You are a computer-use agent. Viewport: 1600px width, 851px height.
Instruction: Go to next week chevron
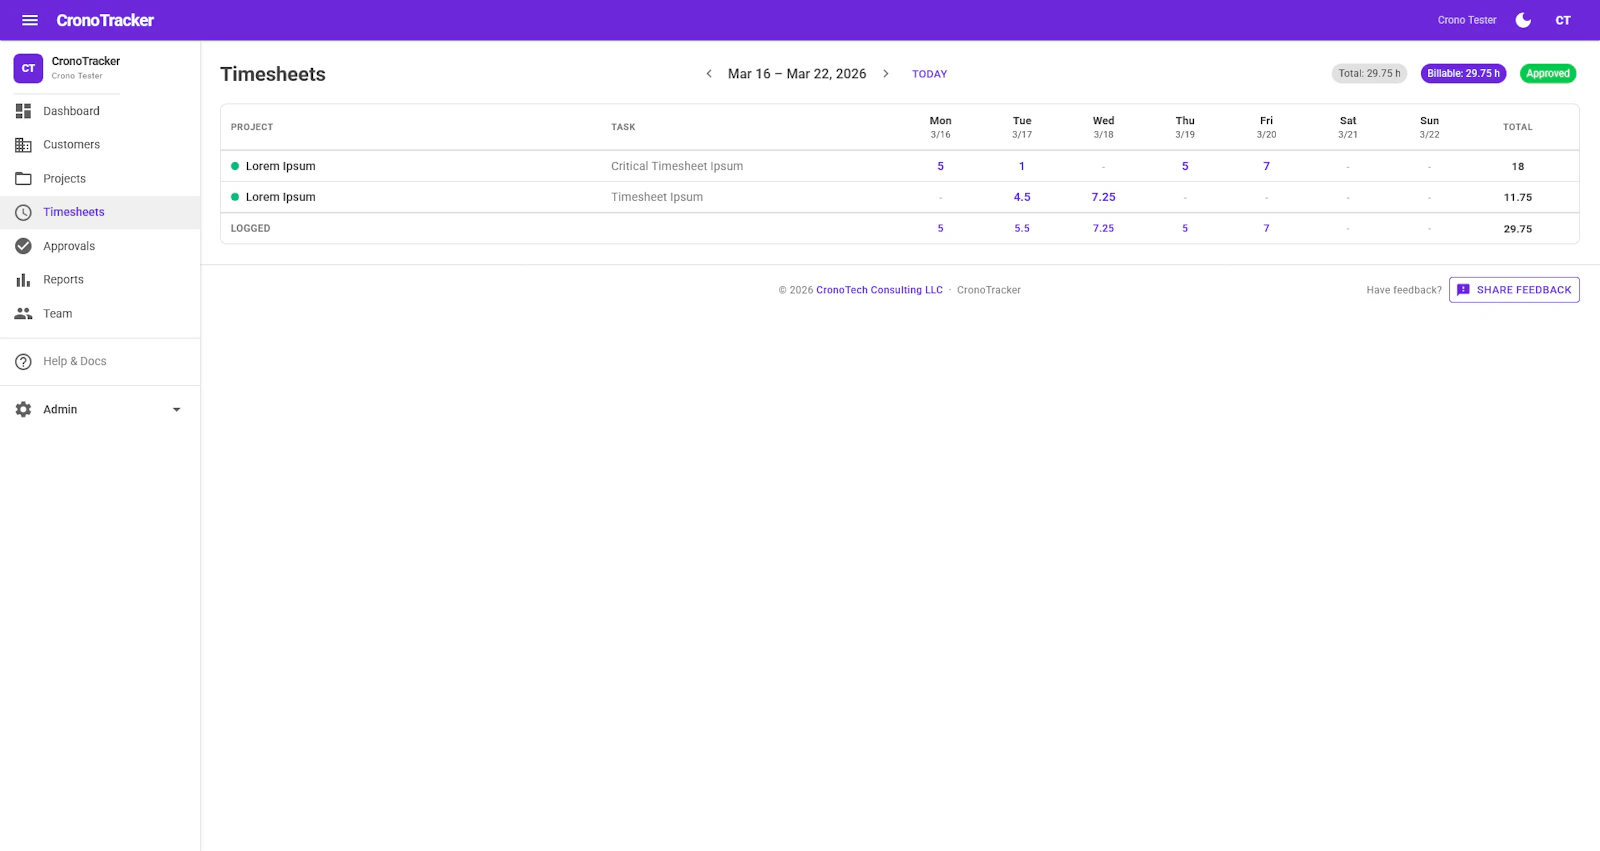coord(886,74)
